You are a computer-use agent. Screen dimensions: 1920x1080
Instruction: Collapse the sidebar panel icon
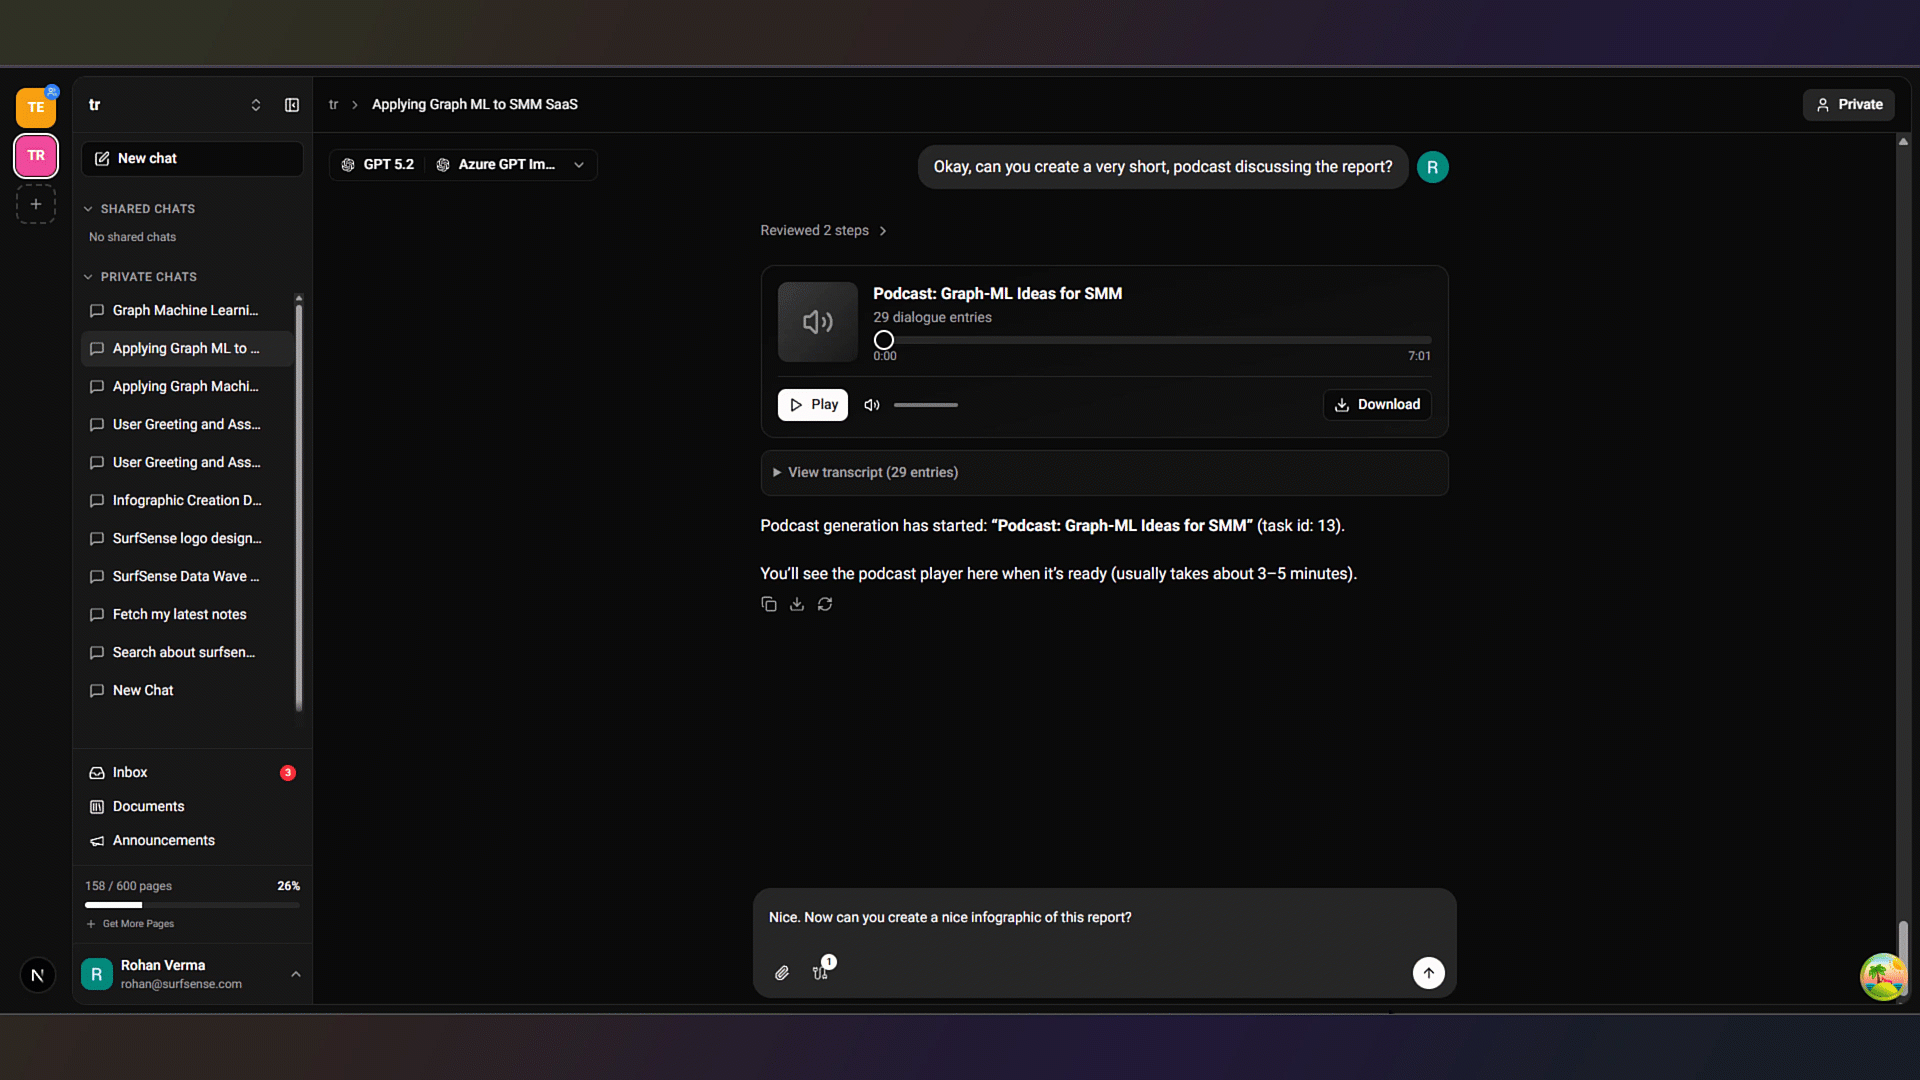click(292, 105)
